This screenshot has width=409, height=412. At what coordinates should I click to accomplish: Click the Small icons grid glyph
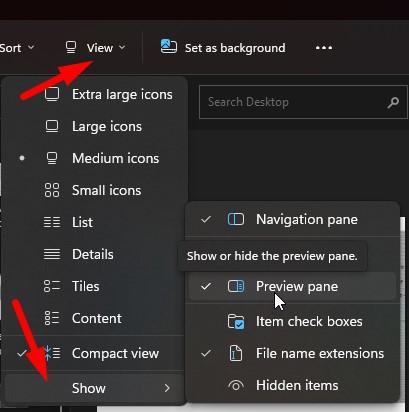pos(52,190)
